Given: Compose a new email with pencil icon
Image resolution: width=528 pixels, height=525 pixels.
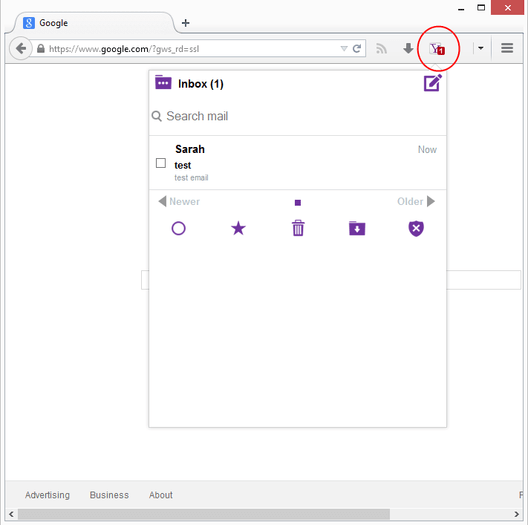Looking at the screenshot, I should pyautogui.click(x=432, y=83).
